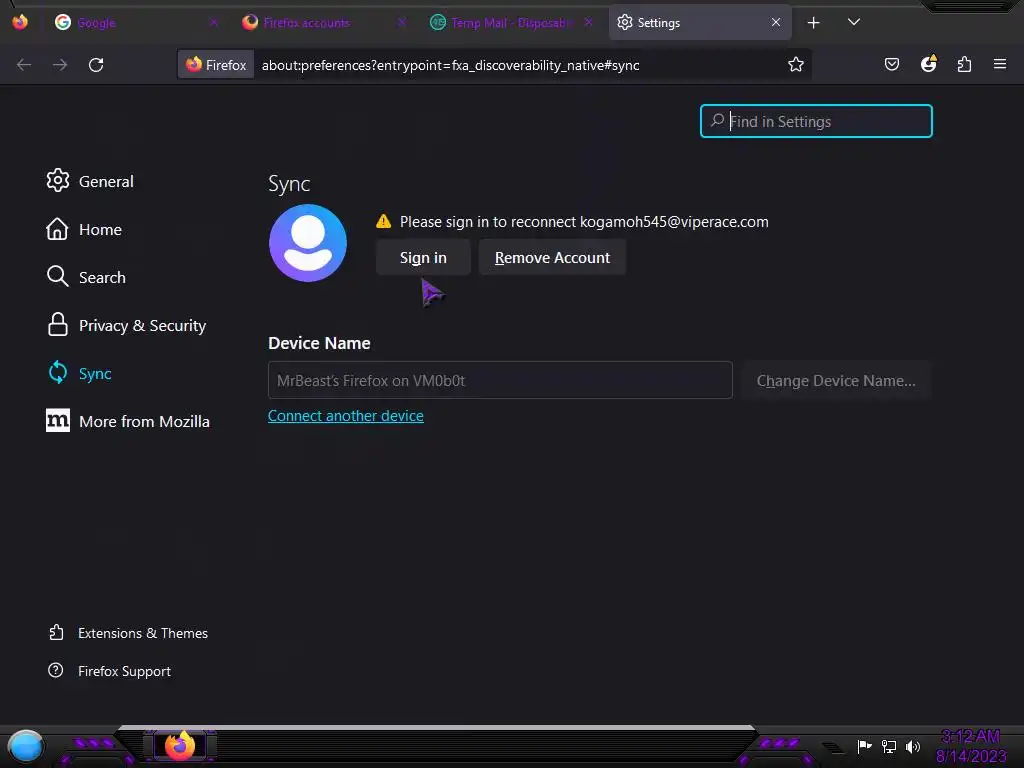1024x768 pixels.
Task: Open the Firefox application menu
Action: click(x=1000, y=64)
